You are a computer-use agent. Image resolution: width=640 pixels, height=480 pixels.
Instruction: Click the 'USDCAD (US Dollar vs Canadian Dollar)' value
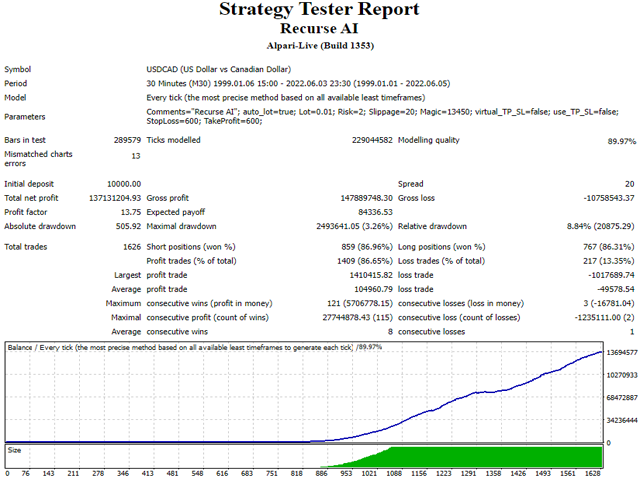[219, 69]
